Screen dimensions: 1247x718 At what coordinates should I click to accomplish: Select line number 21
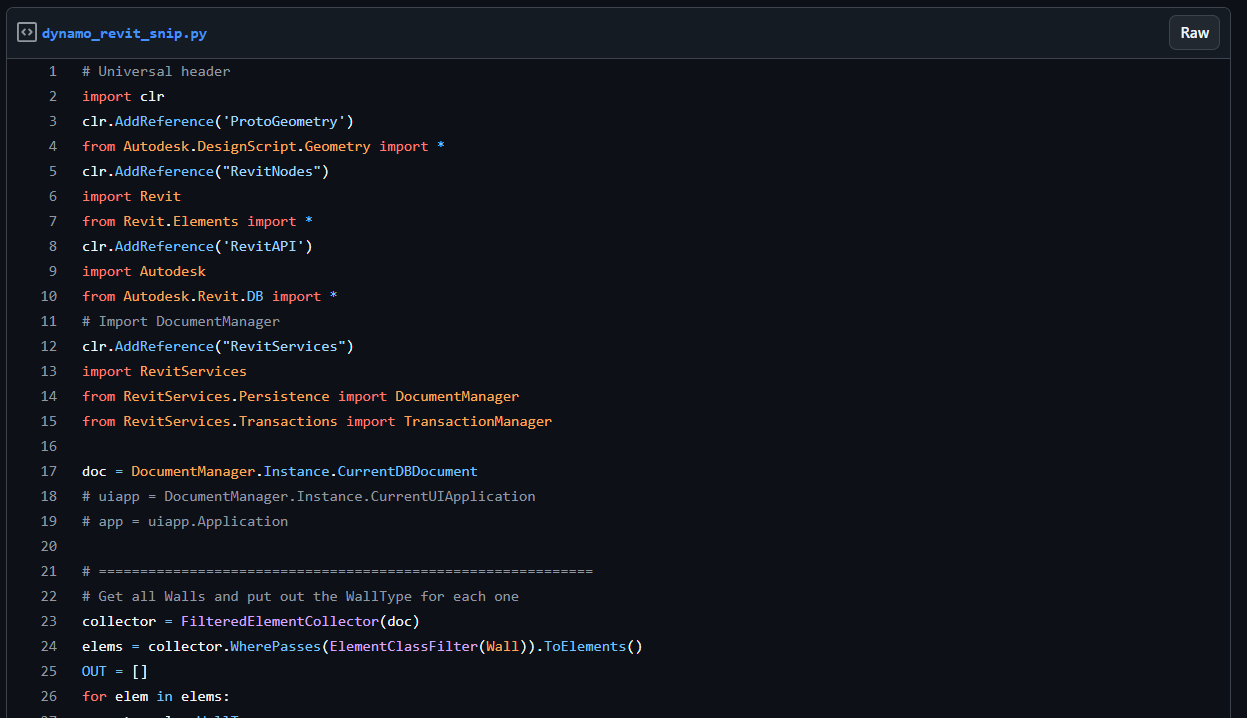(x=49, y=571)
